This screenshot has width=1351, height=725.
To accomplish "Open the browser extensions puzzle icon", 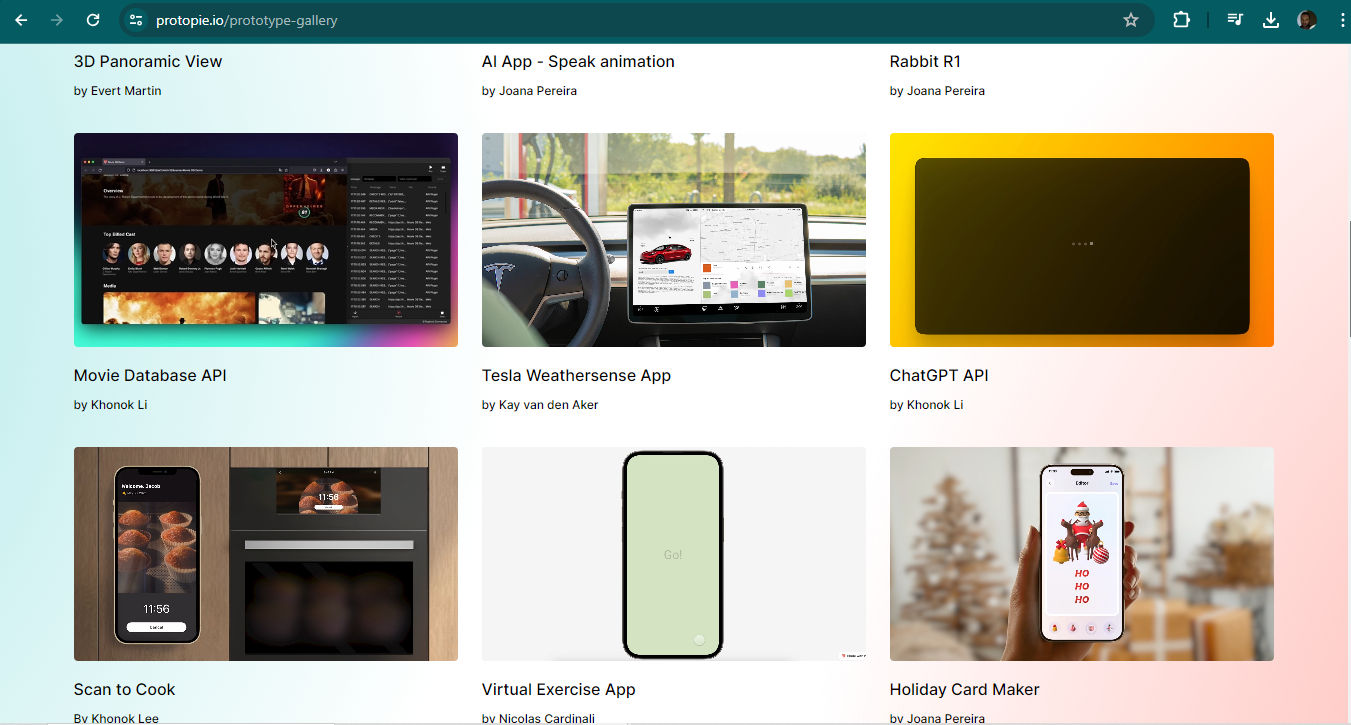I will [1181, 19].
